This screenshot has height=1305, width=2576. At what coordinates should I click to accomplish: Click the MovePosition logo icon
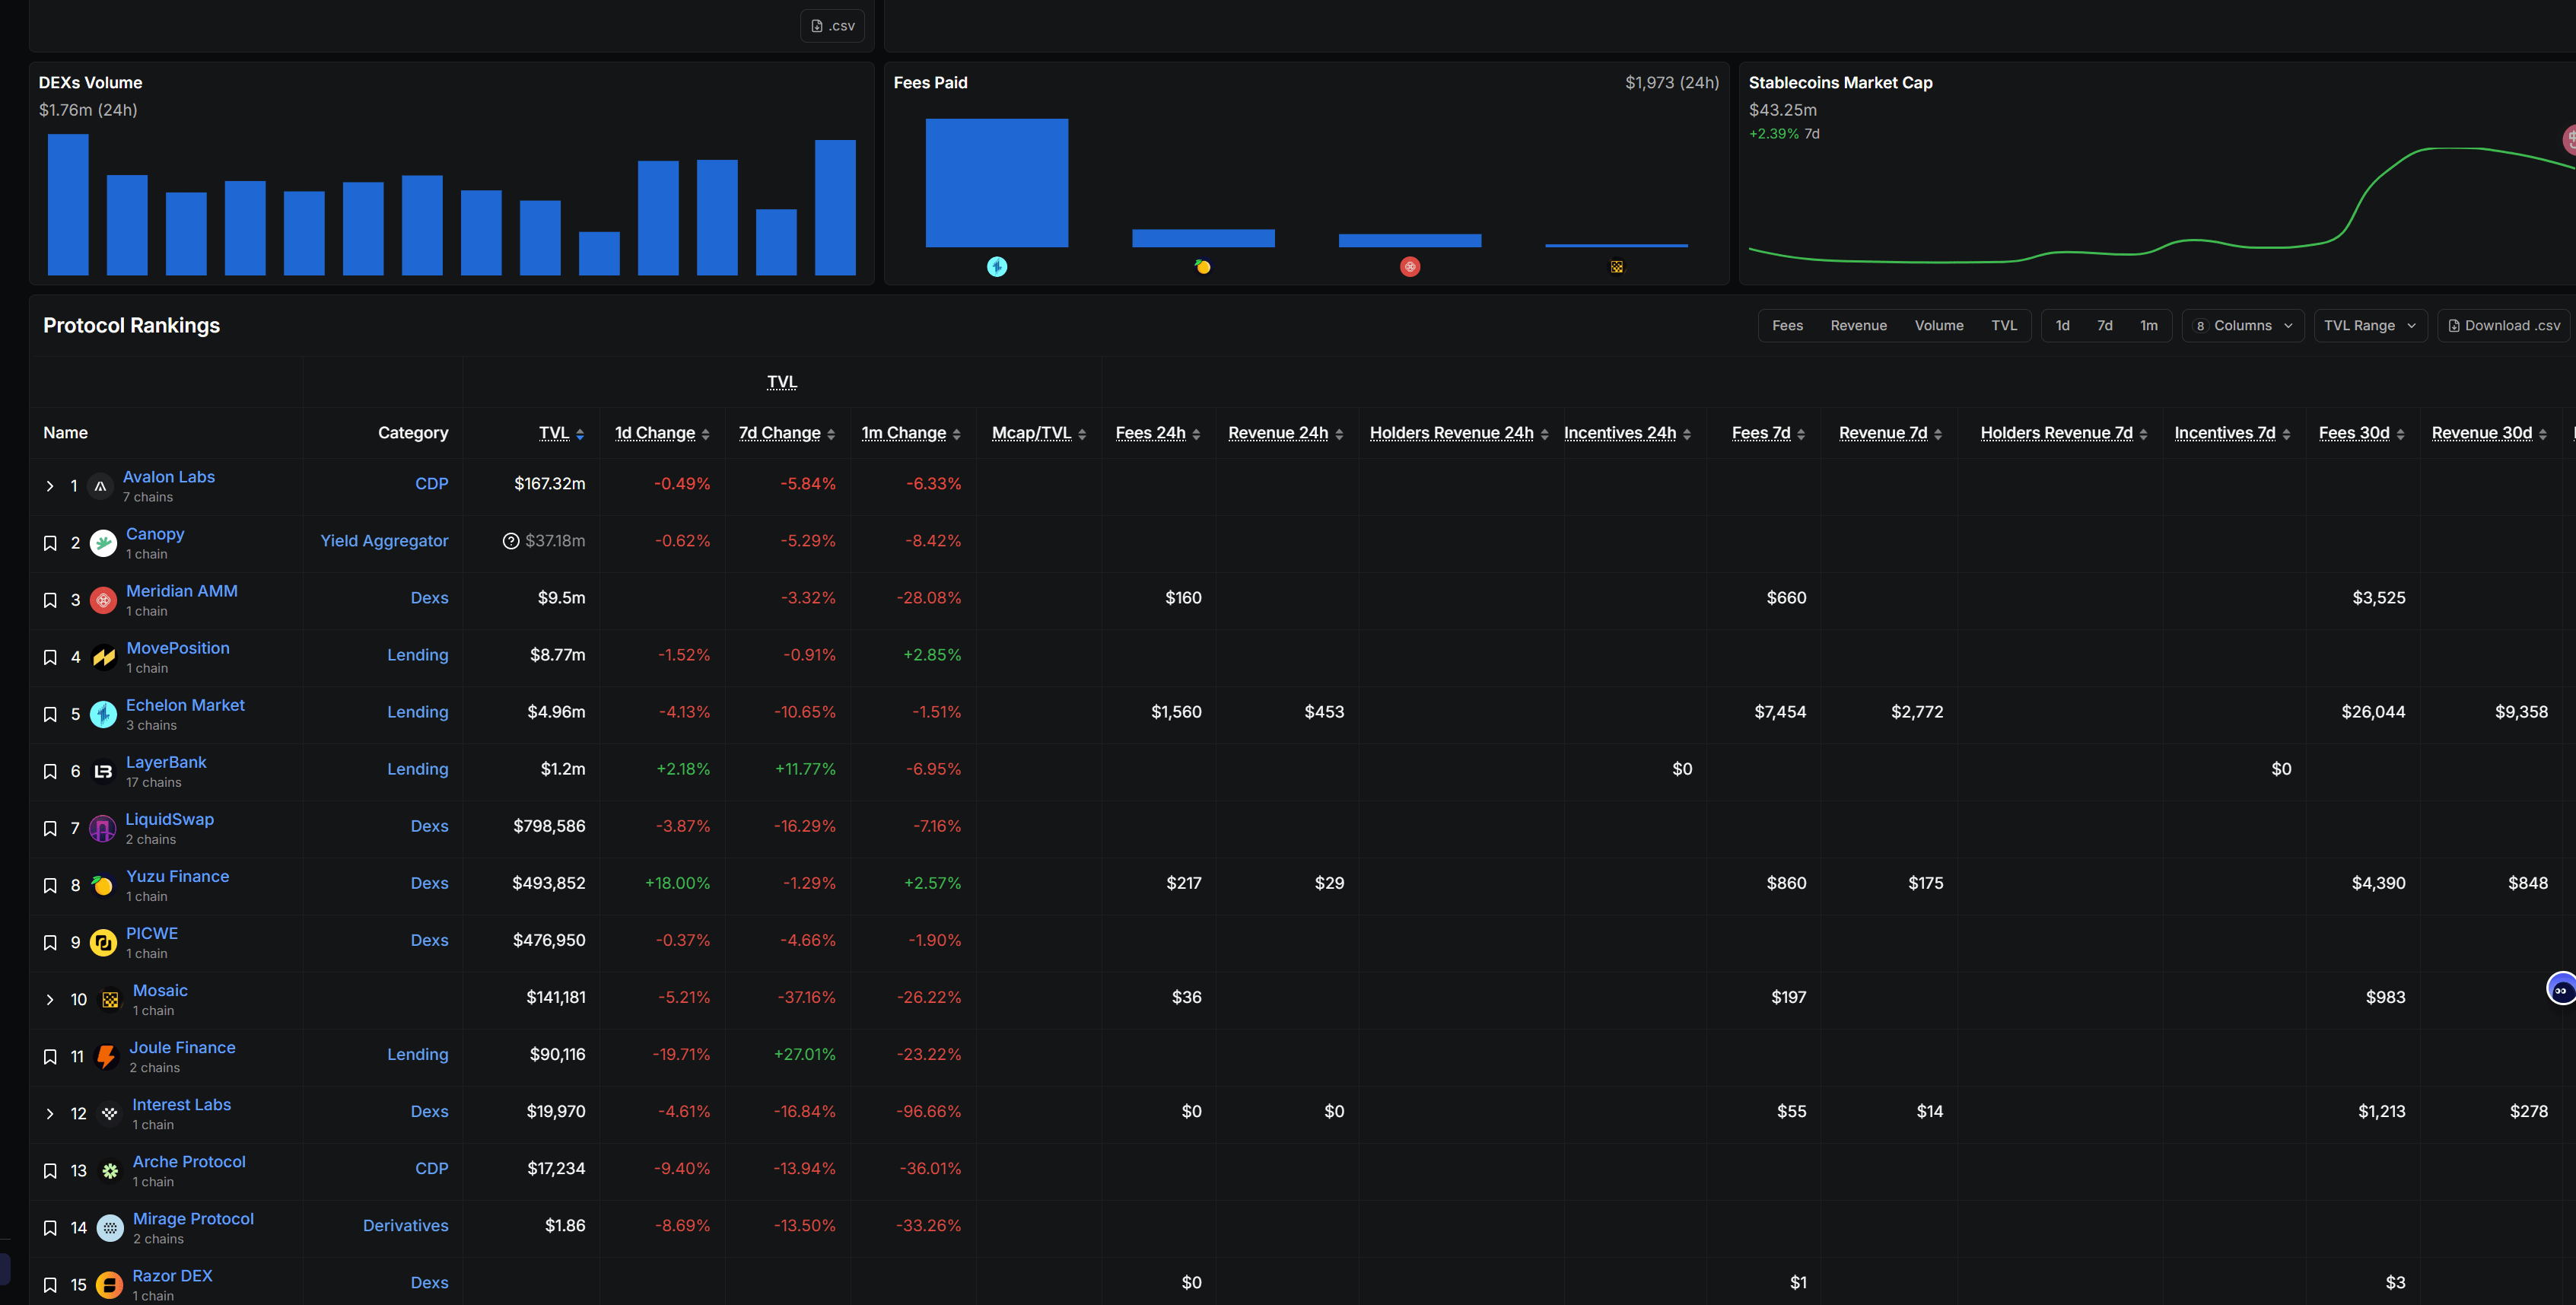coord(103,657)
